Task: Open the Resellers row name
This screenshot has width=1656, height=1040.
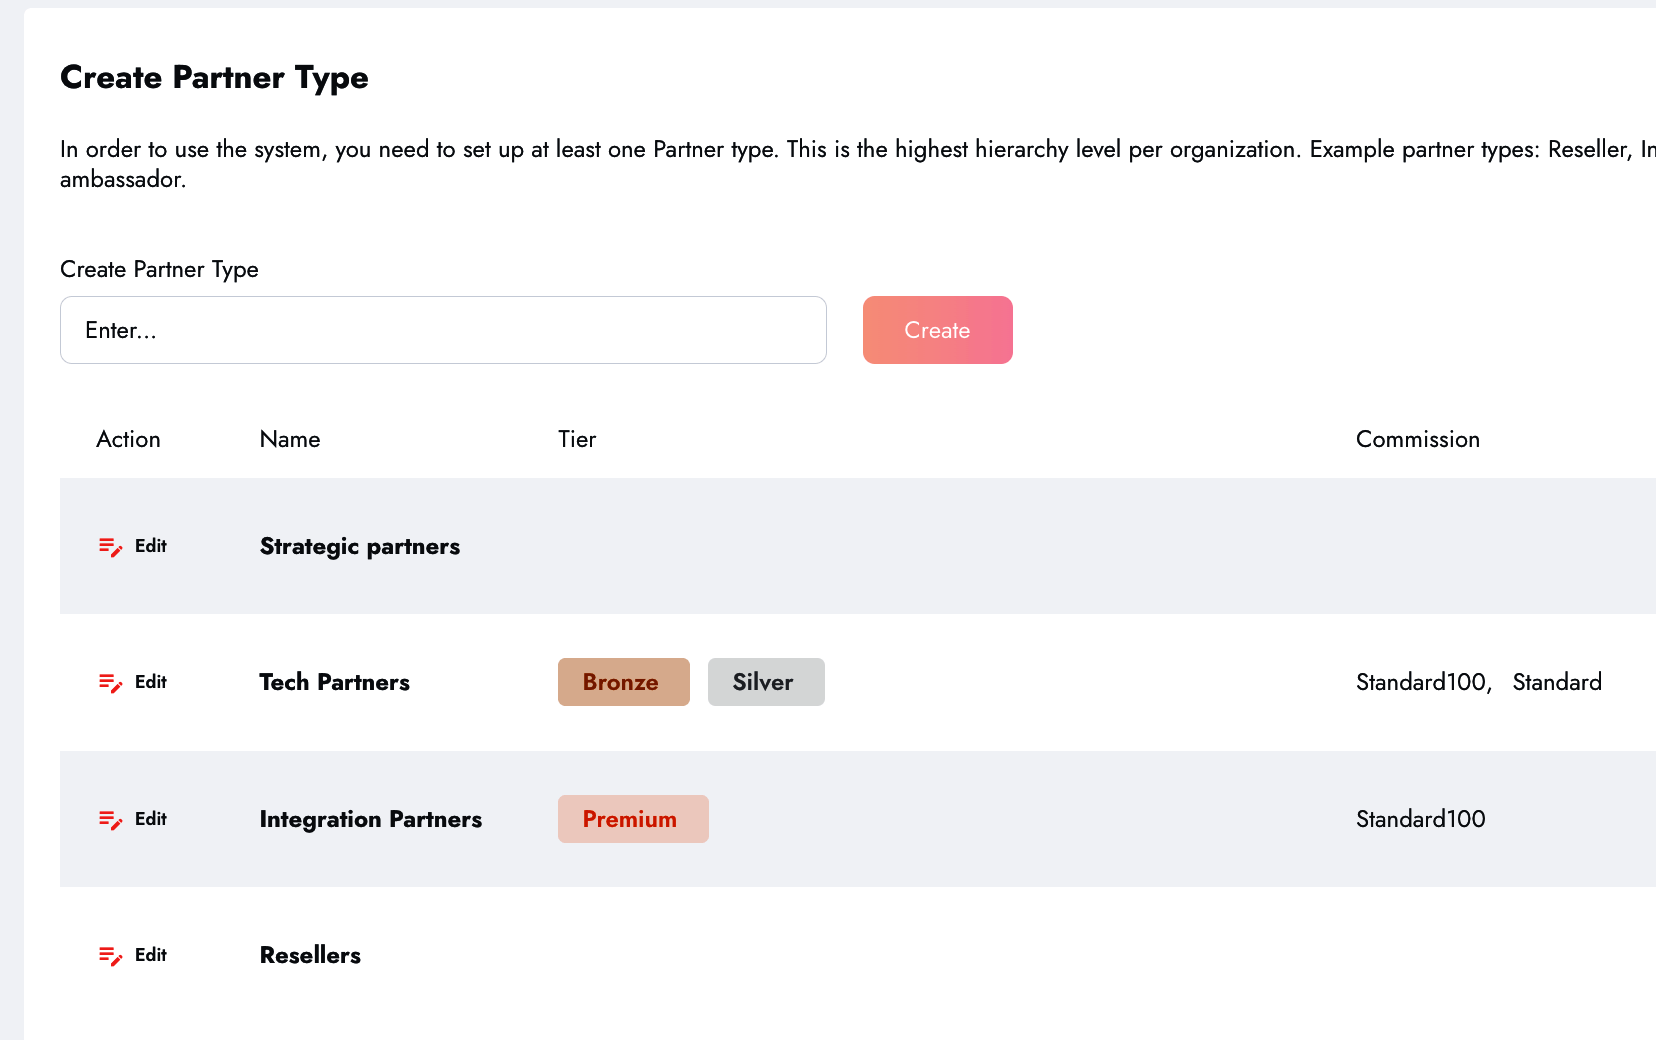Action: point(310,955)
